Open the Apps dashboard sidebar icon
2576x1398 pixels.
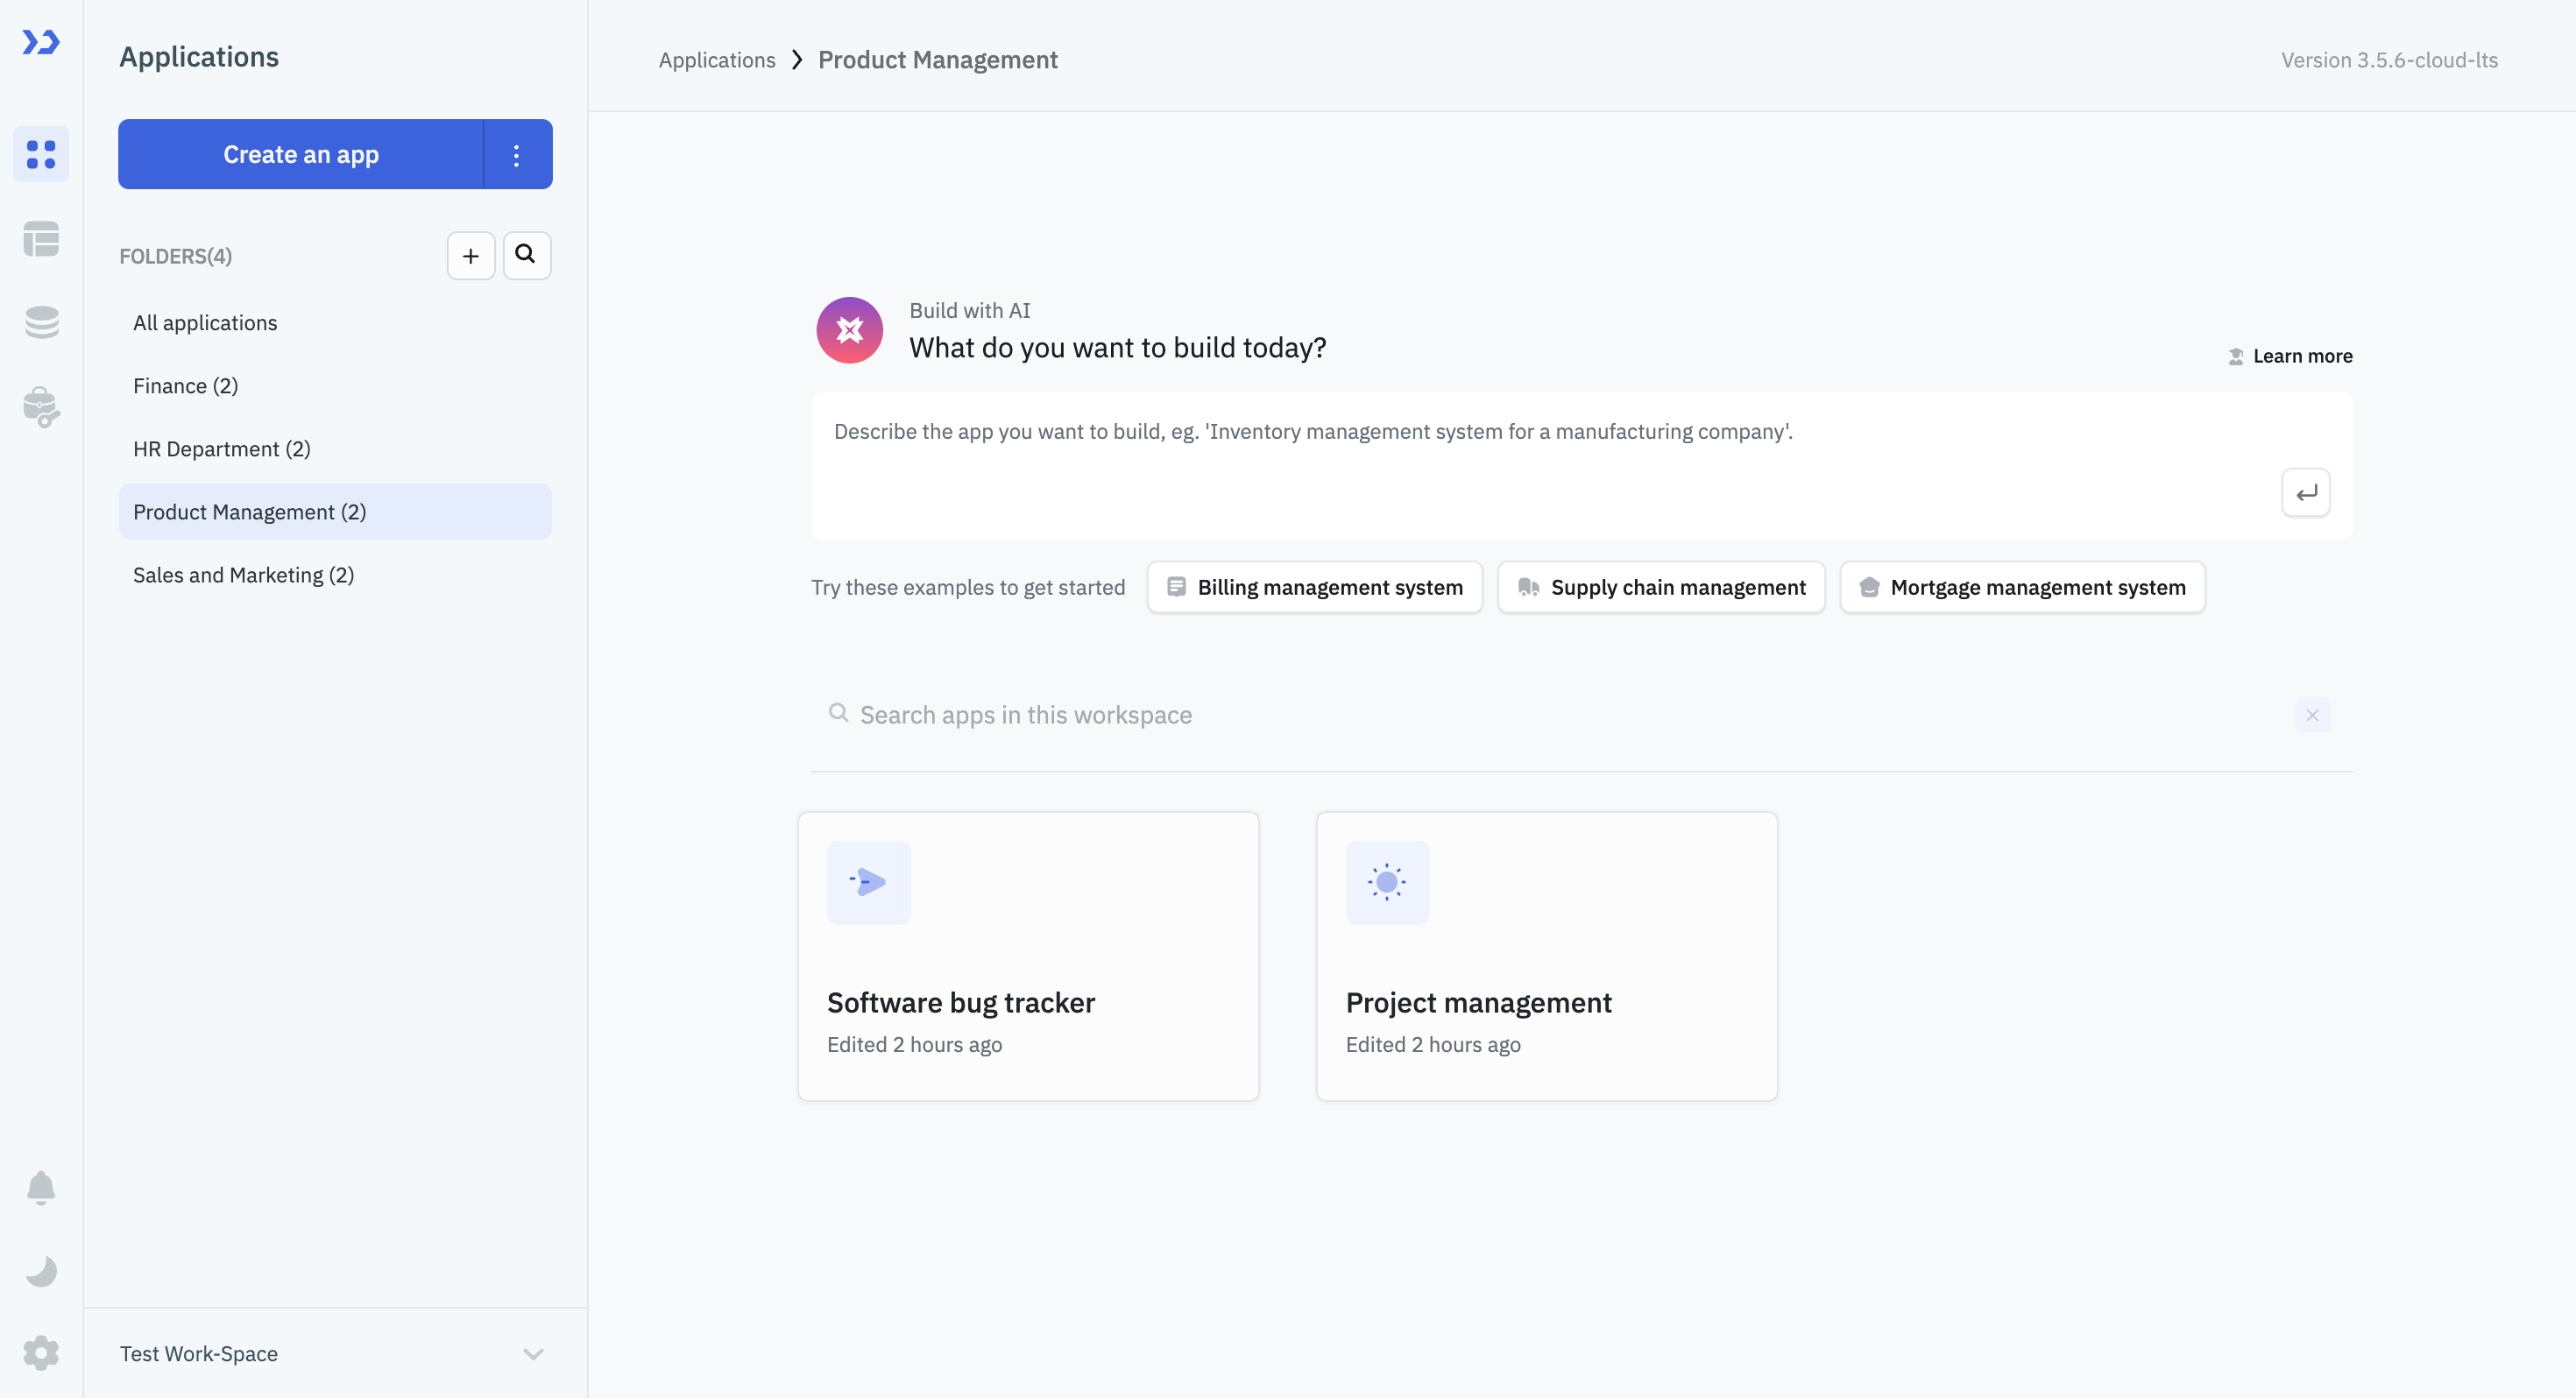pyautogui.click(x=41, y=154)
